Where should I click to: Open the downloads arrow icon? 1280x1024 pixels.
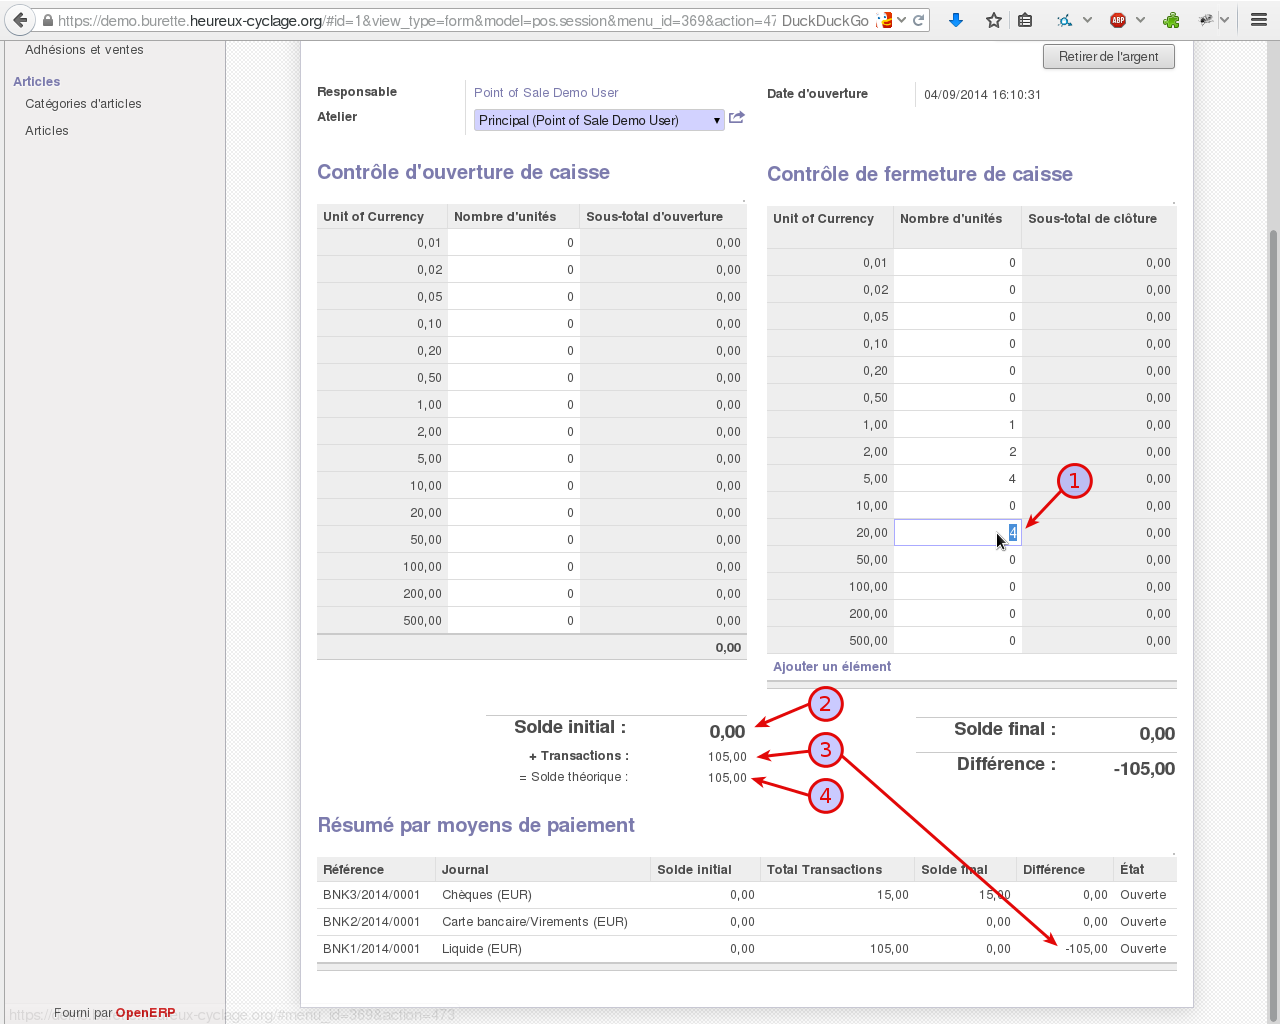pos(956,20)
